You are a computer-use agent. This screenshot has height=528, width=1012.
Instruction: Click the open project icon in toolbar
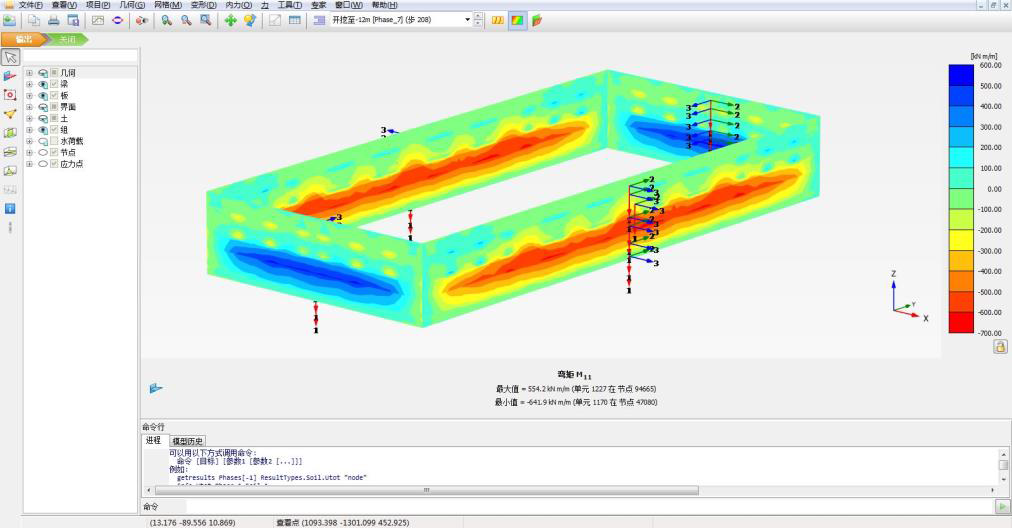click(10, 20)
